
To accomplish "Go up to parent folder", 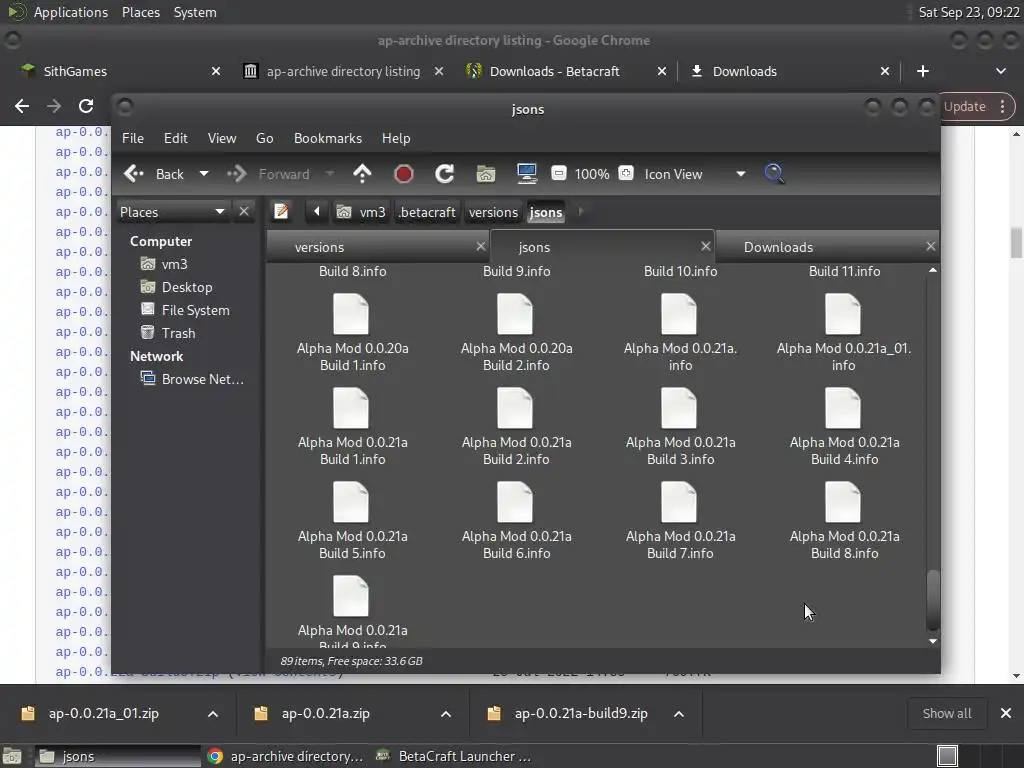I will click(x=362, y=174).
